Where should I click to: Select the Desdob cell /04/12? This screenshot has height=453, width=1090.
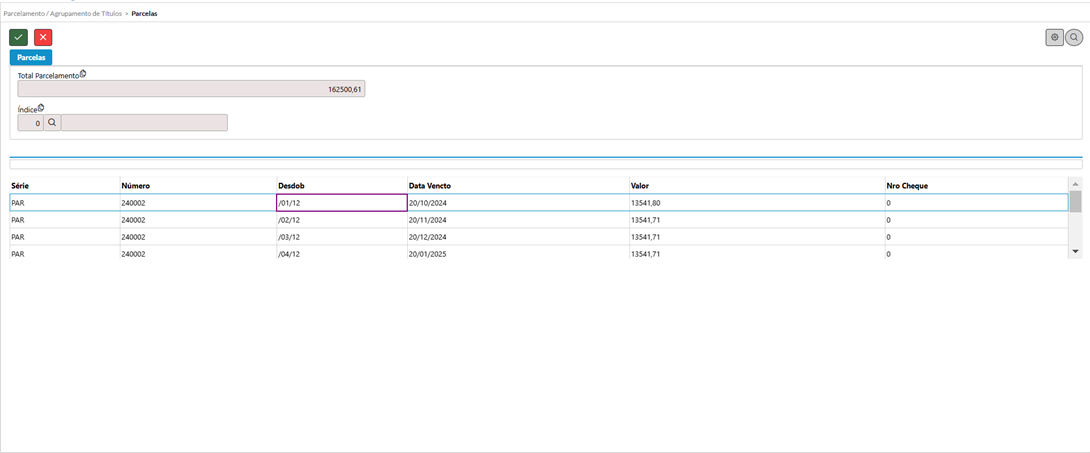[x=342, y=254]
